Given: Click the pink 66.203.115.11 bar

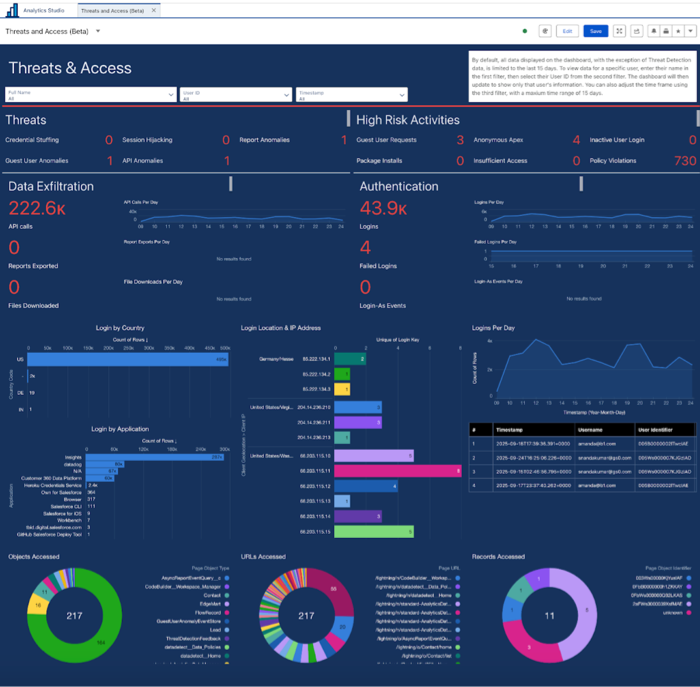Looking at the screenshot, I should pyautogui.click(x=397, y=471).
